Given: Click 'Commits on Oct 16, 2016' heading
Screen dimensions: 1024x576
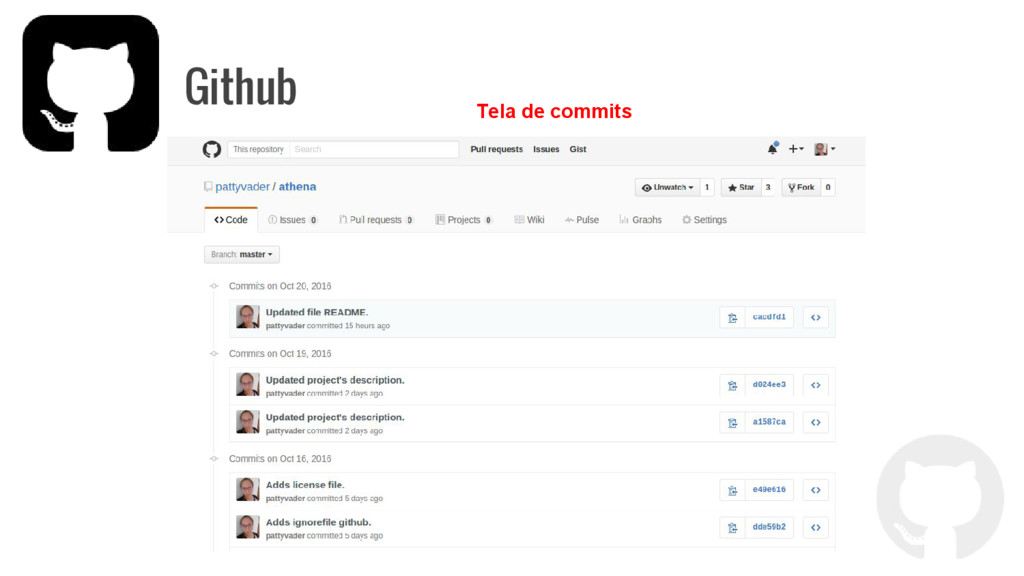Looking at the screenshot, I should click(280, 458).
